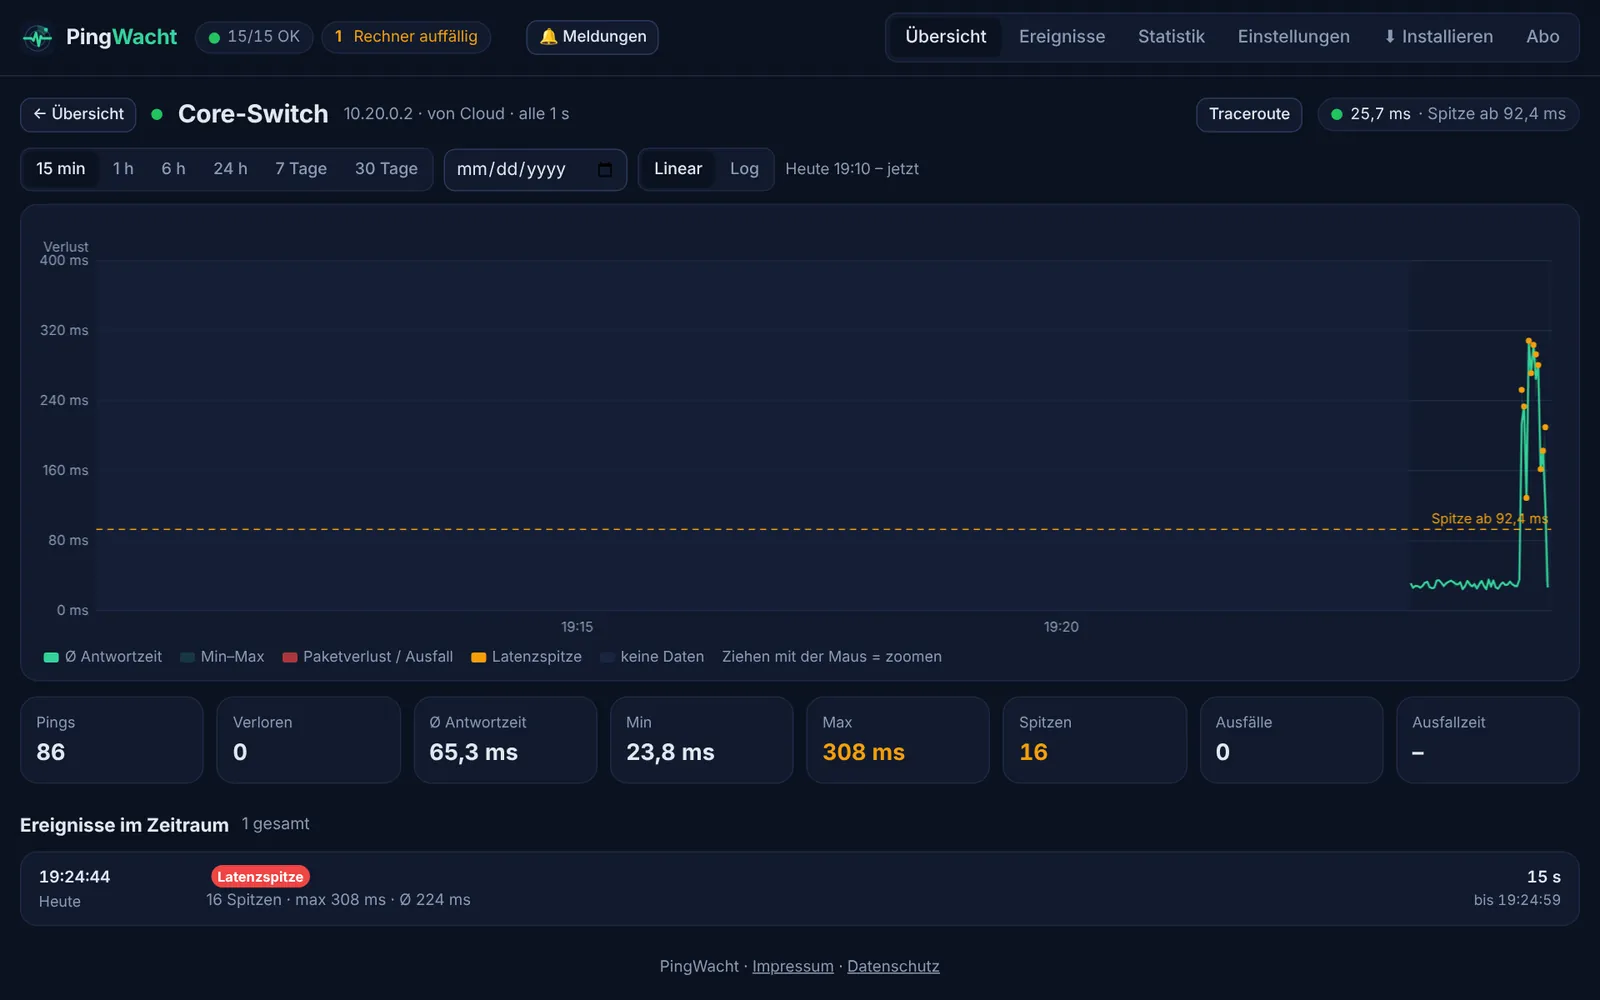The image size is (1600, 1000).
Task: Open the Impressum footer link
Action: pos(793,966)
